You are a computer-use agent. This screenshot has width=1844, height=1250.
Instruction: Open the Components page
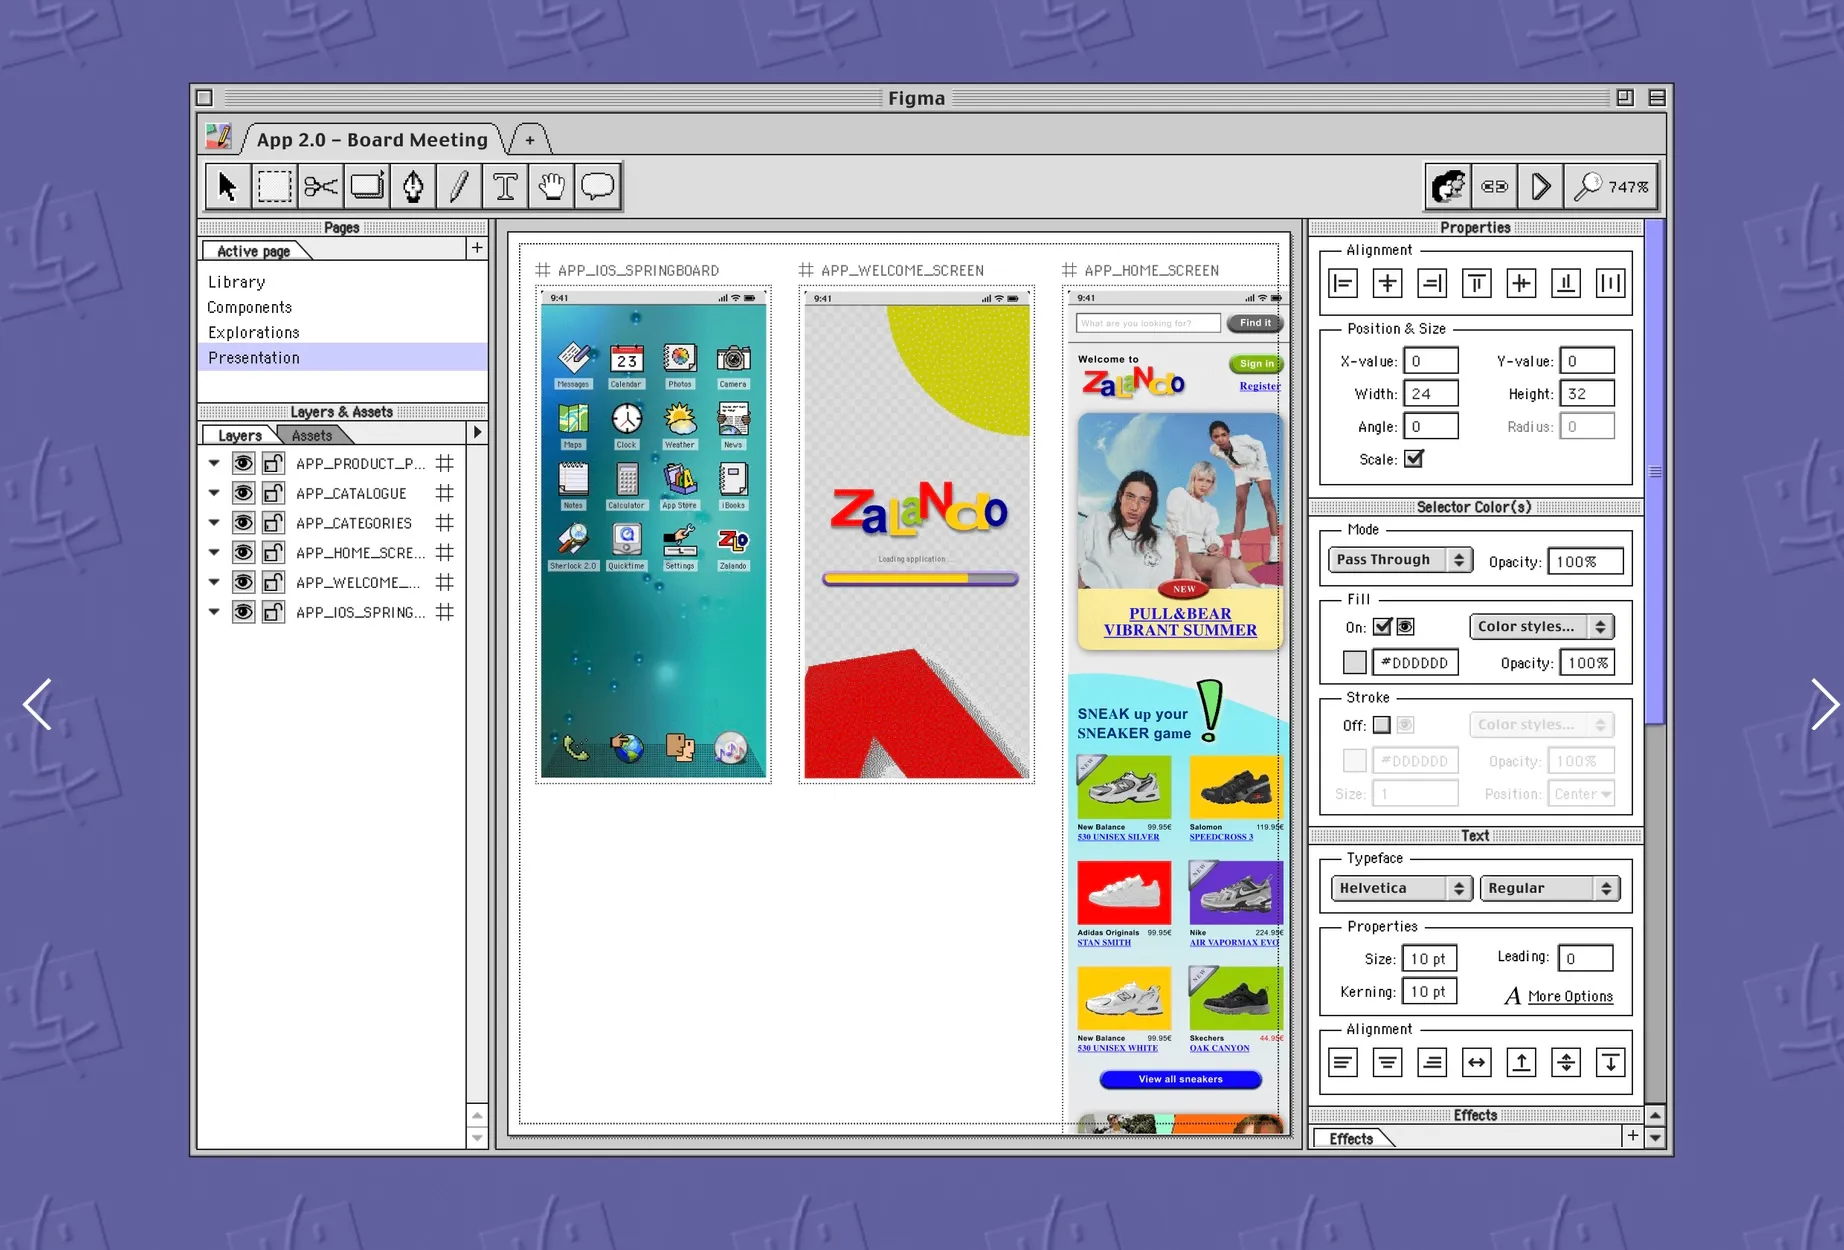pyautogui.click(x=250, y=308)
